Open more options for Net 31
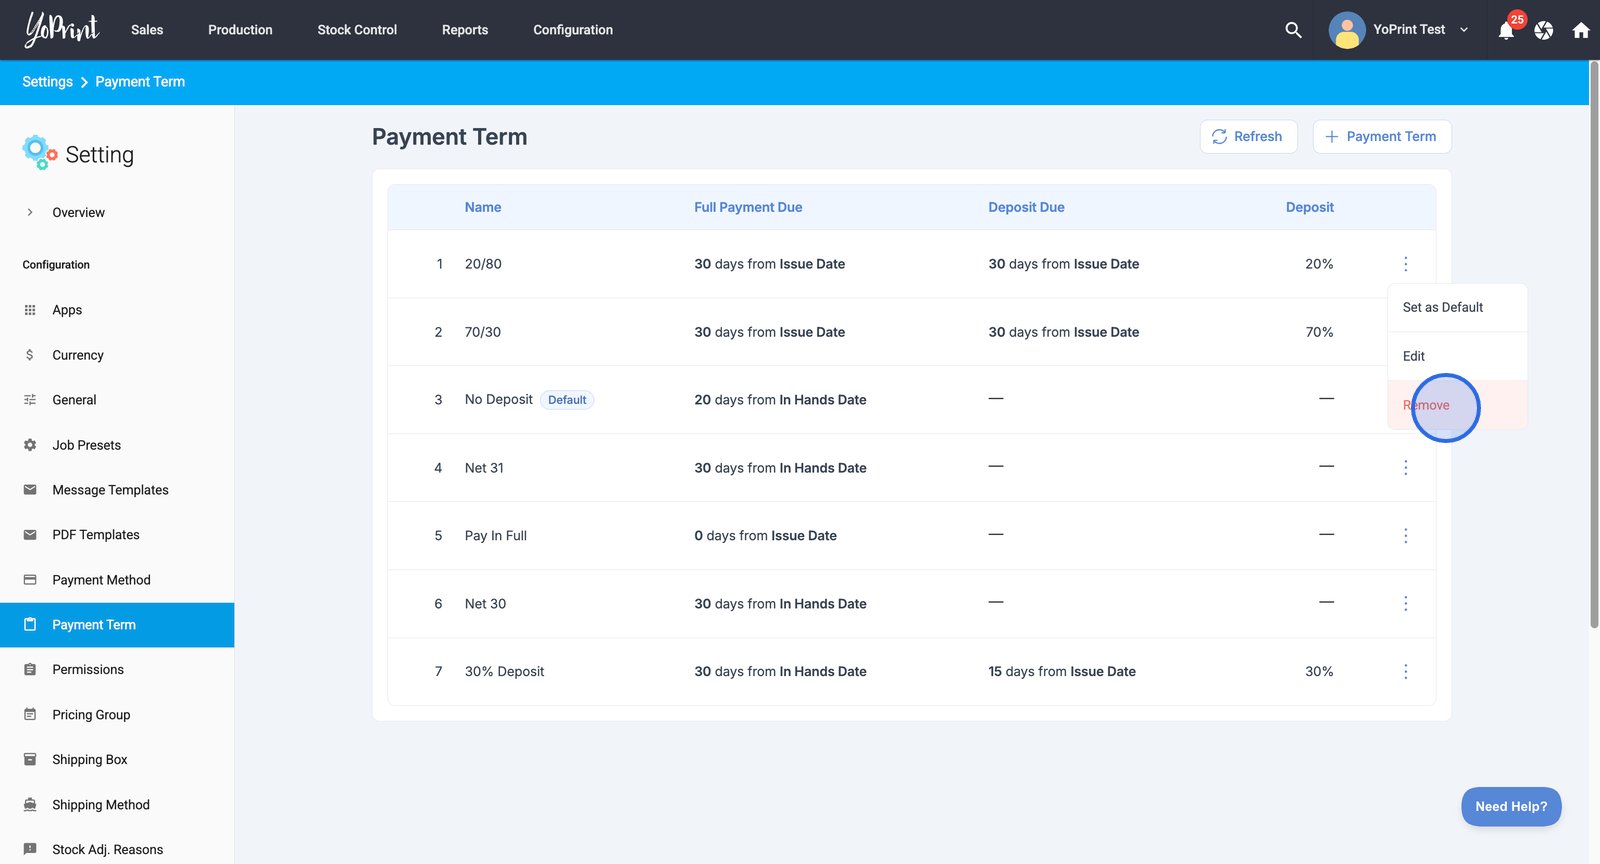The image size is (1600, 864). [x=1405, y=468]
